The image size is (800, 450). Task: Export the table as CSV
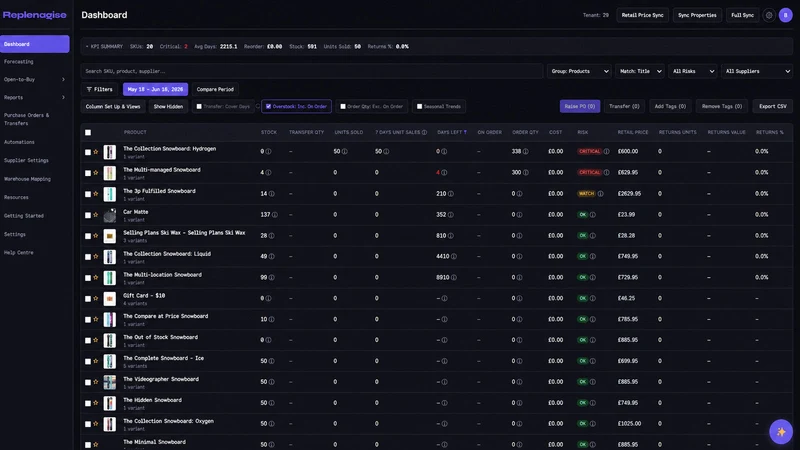click(772, 107)
